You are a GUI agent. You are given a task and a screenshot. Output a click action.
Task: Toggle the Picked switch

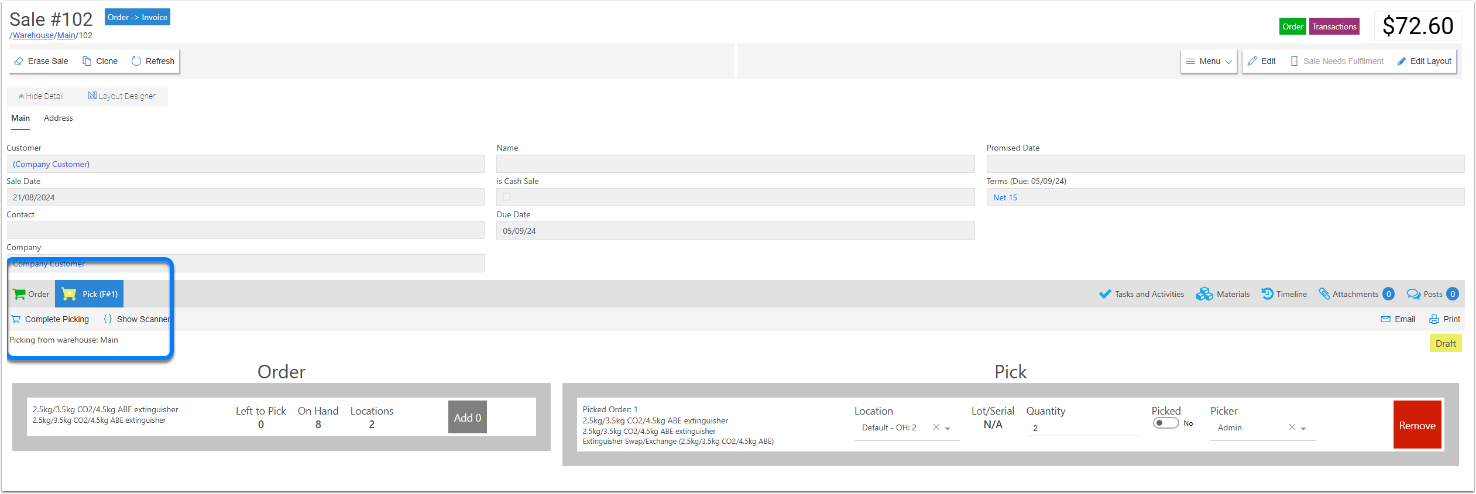[x=1165, y=424]
